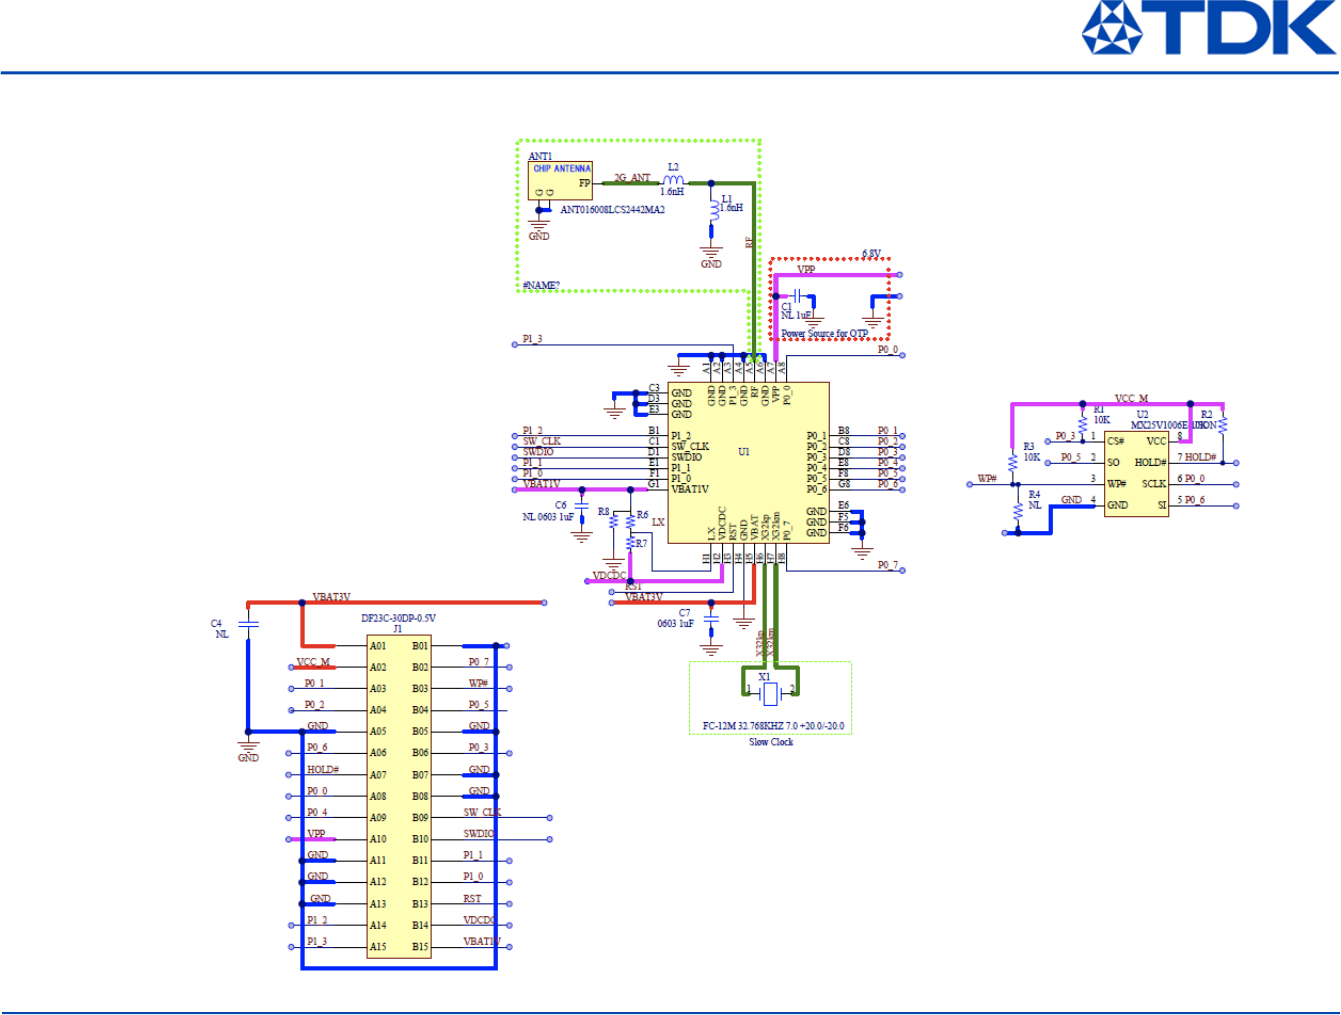
Task: Click the 'P0_7' net label right of U1
Action: coord(888,565)
